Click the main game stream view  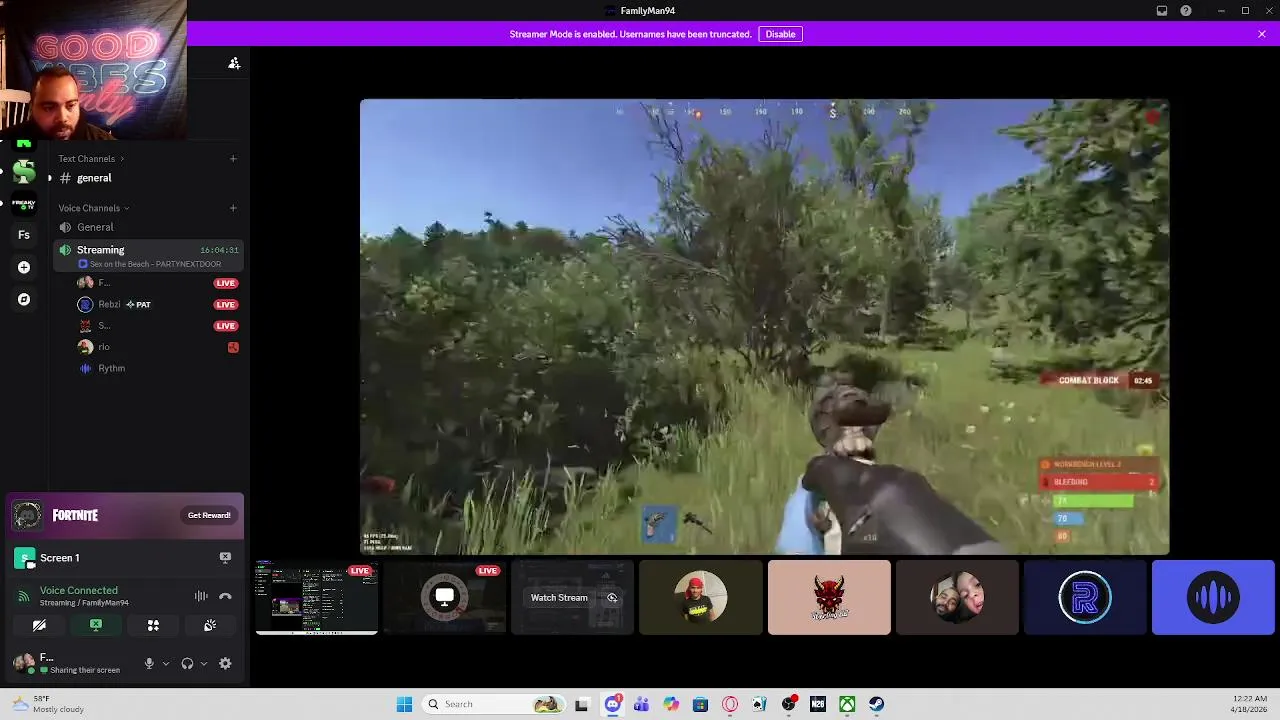pyautogui.click(x=765, y=326)
